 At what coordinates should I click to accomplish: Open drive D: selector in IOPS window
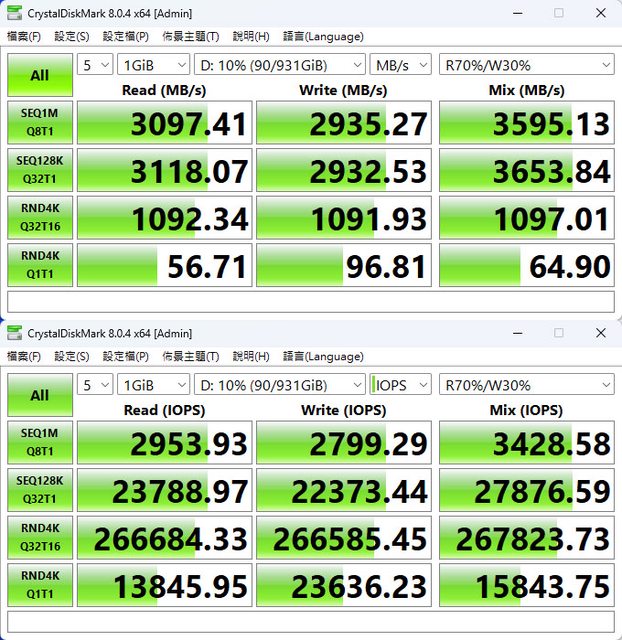pyautogui.click(x=282, y=385)
